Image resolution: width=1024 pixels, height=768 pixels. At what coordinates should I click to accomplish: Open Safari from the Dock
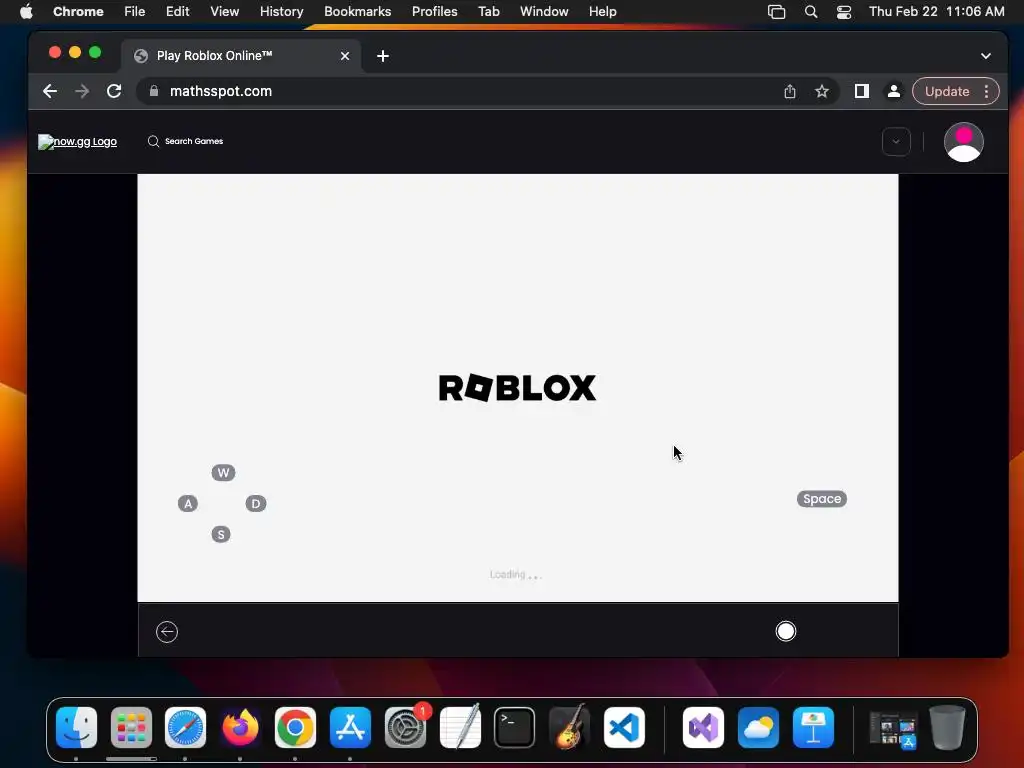pyautogui.click(x=185, y=728)
